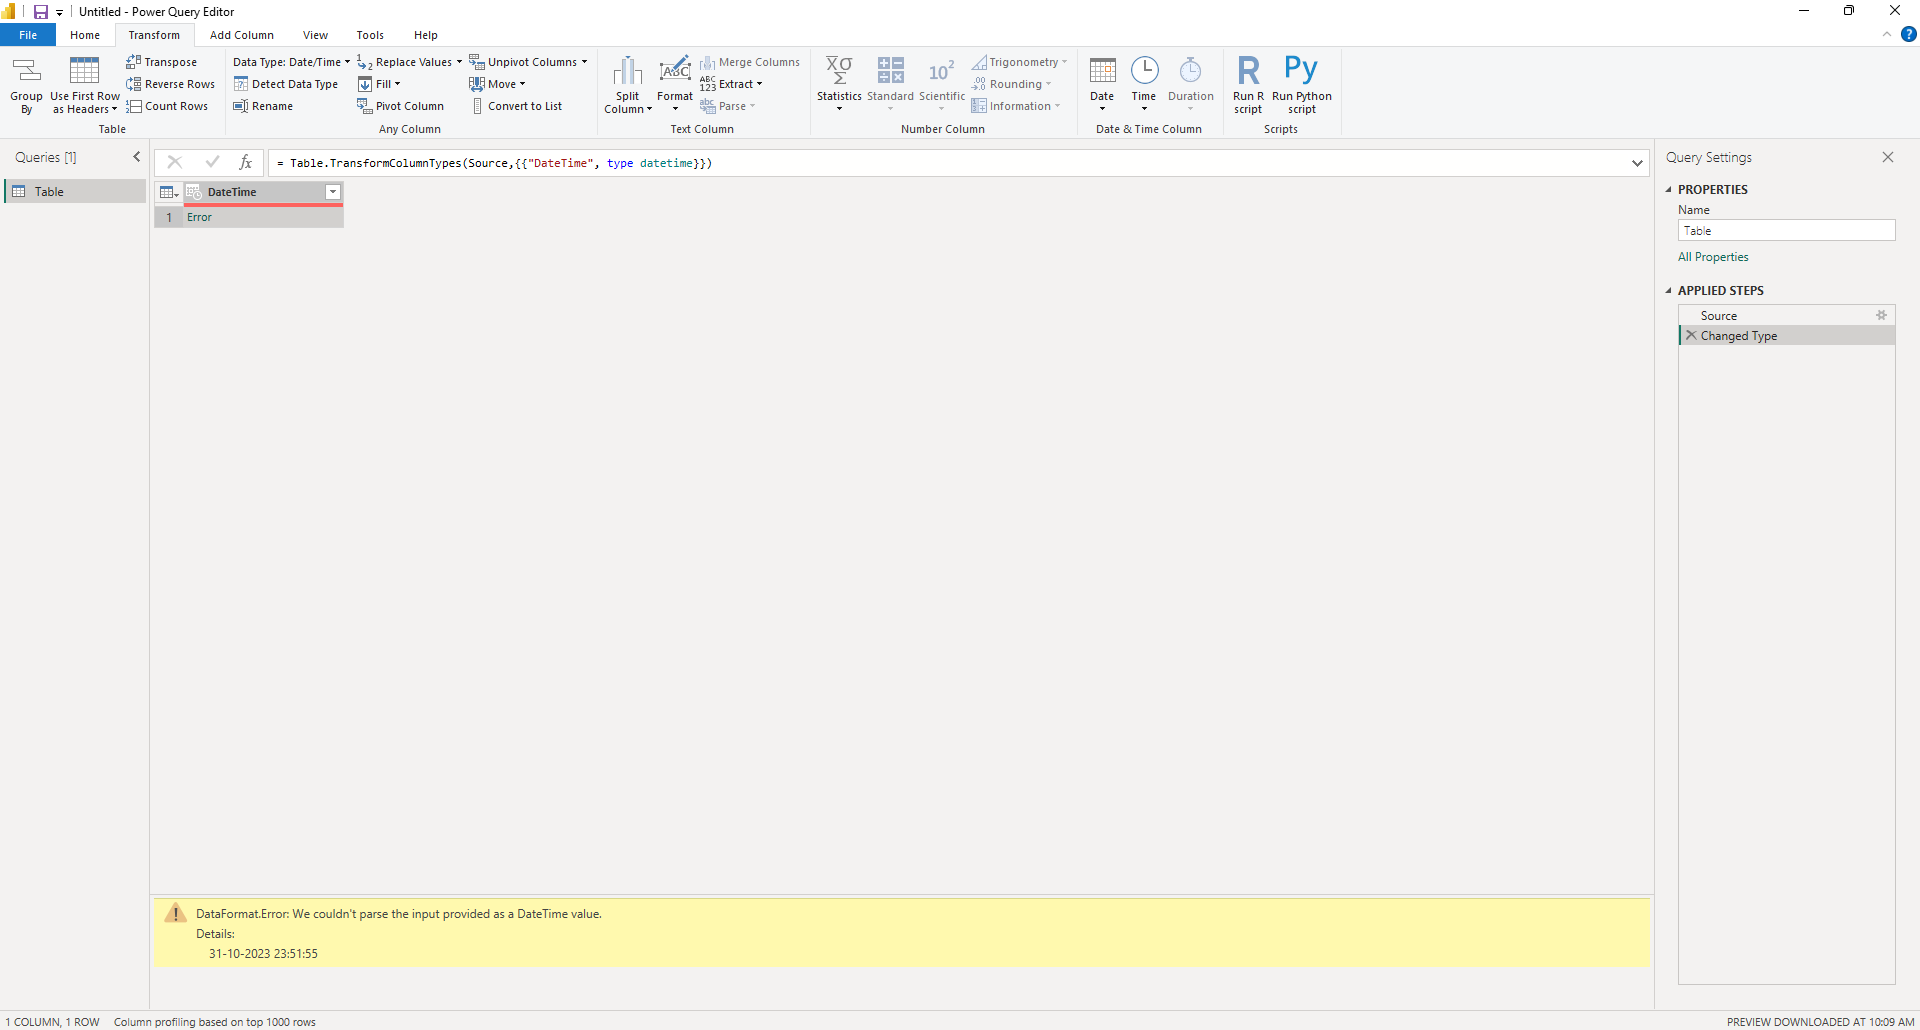Open DateTime column filter dropdown
Image resolution: width=1920 pixels, height=1030 pixels.
333,192
